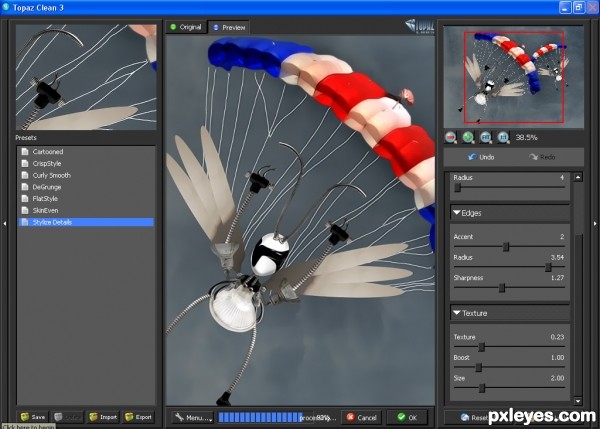The width and height of the screenshot is (600, 429).
Task: Click the Edges Radius value 3.54
Action: pos(557,257)
